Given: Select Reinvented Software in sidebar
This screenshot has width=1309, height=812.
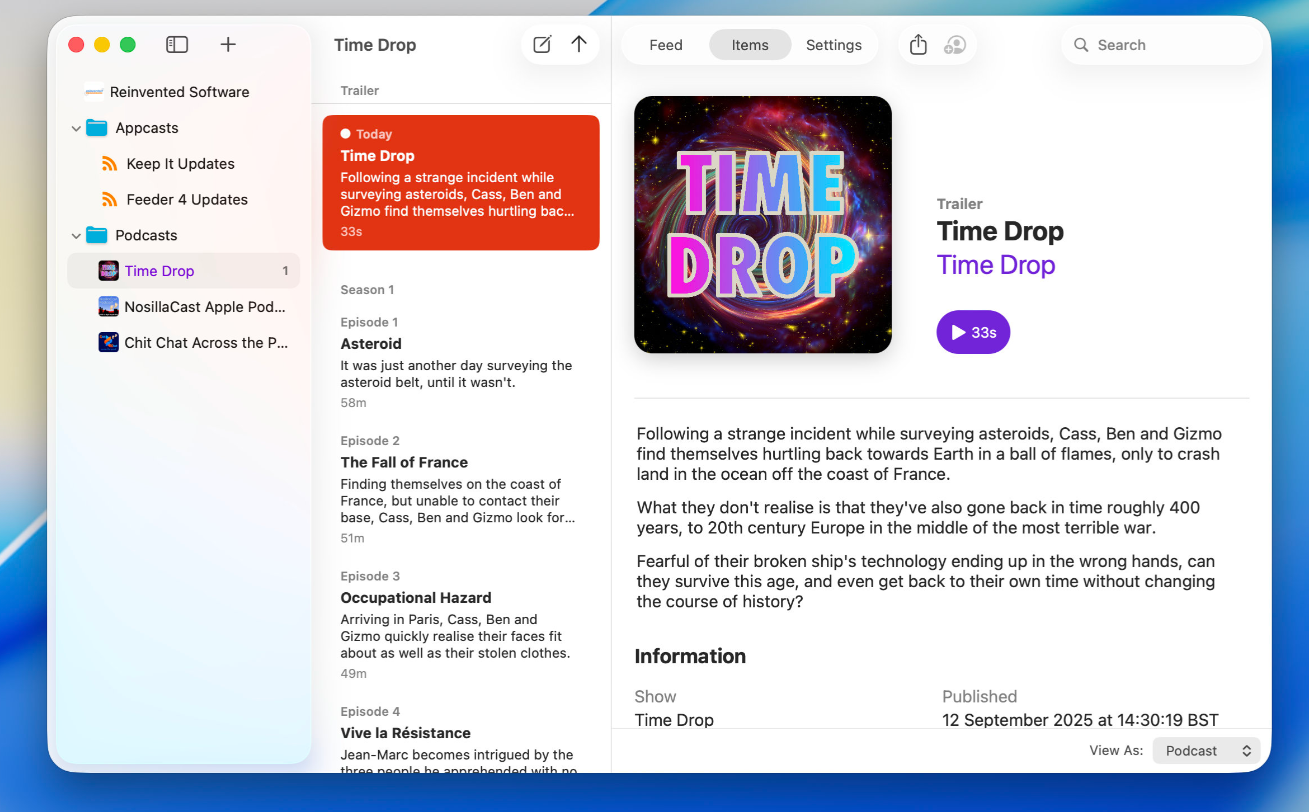Looking at the screenshot, I should [x=179, y=92].
